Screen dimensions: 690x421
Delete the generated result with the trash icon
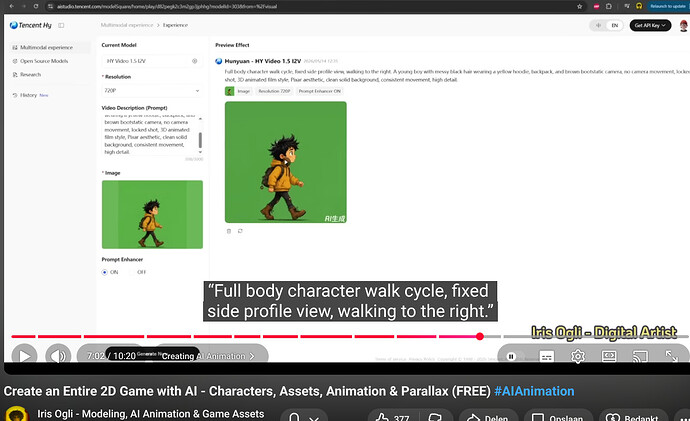(x=229, y=231)
